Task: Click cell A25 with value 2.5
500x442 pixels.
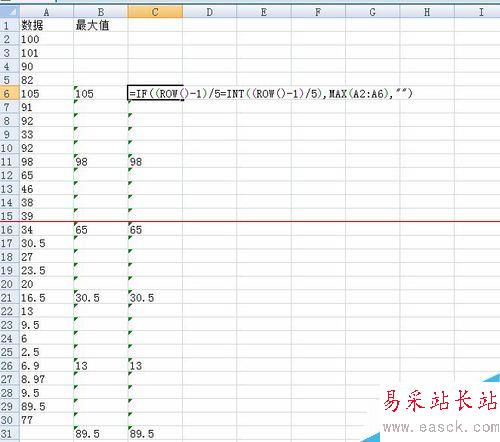Action: (47, 352)
